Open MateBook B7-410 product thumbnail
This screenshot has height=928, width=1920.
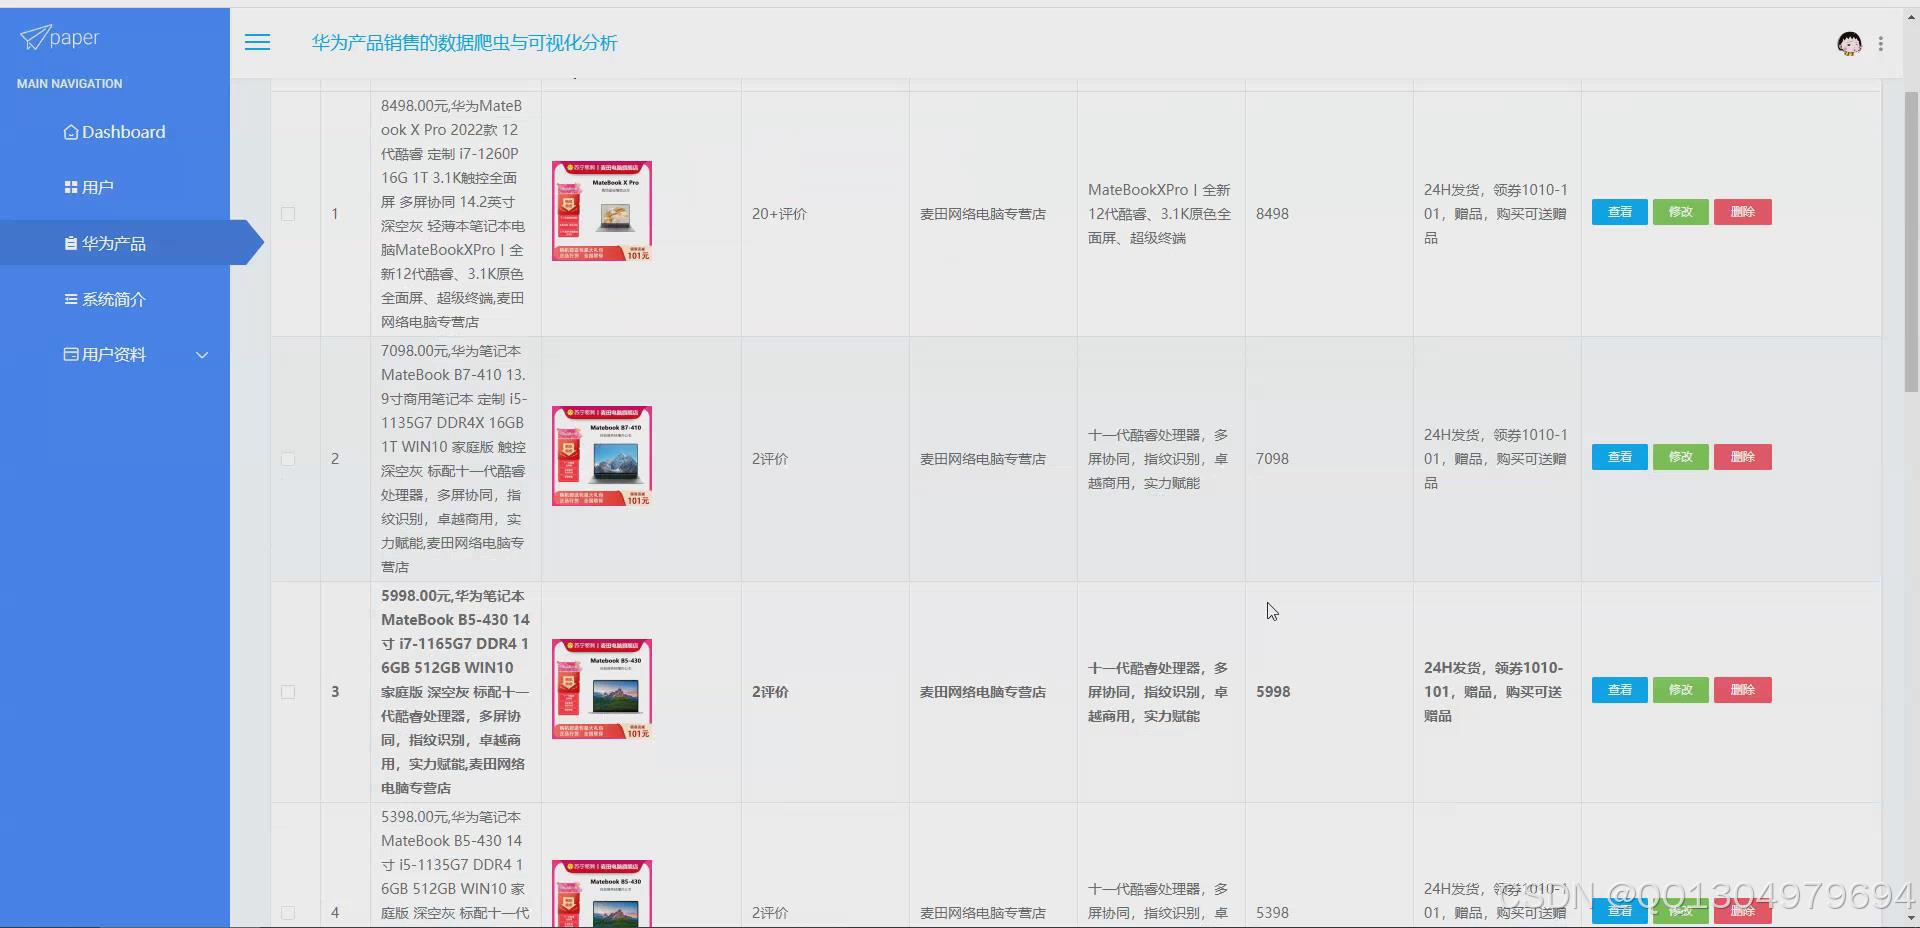click(602, 456)
